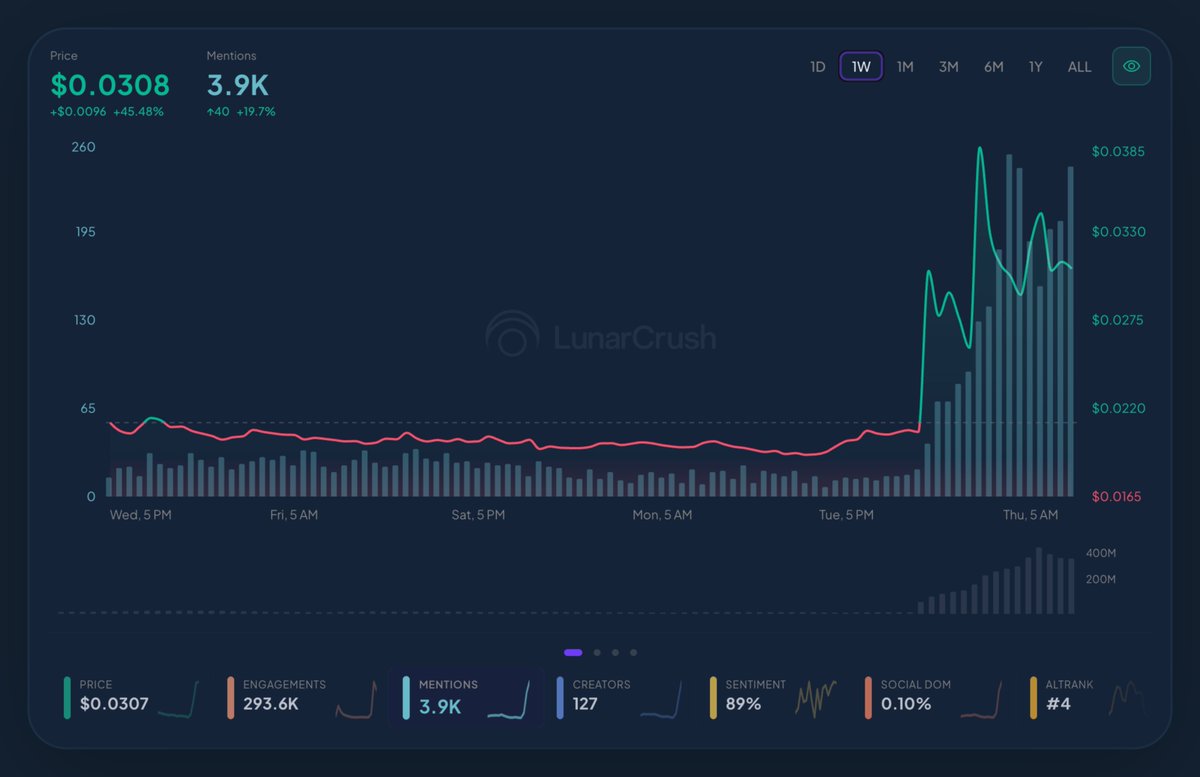Select the Engagements metric card
This screenshot has width=1200, height=777.
pos(300,696)
